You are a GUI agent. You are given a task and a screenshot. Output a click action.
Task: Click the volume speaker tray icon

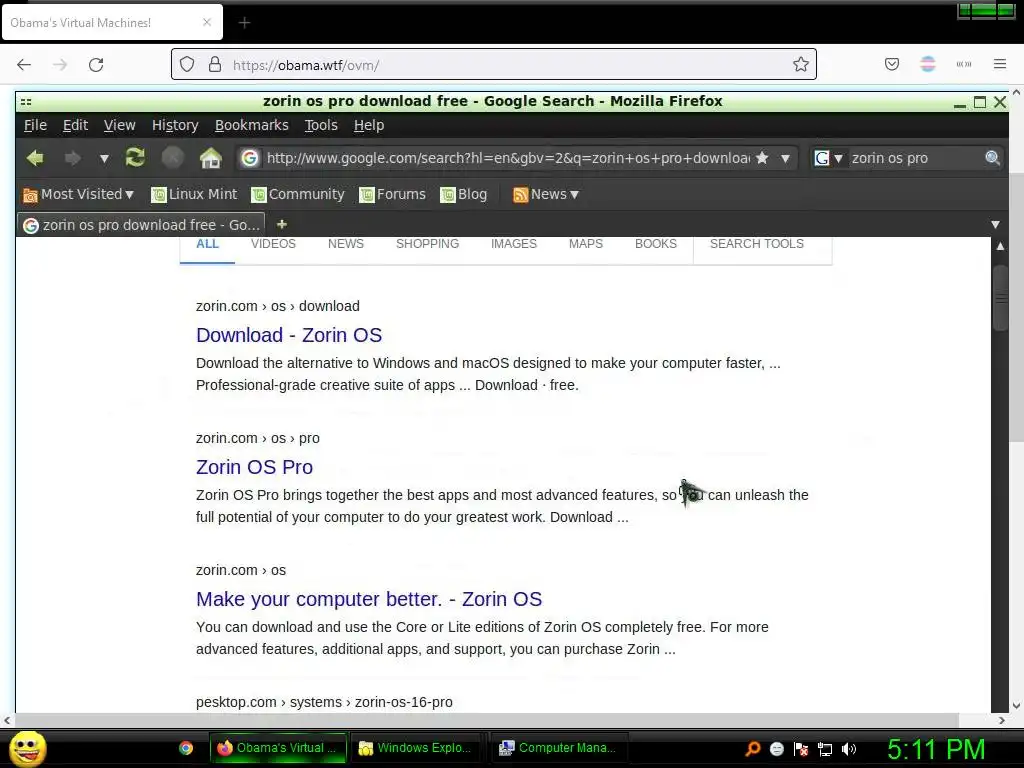[848, 749]
